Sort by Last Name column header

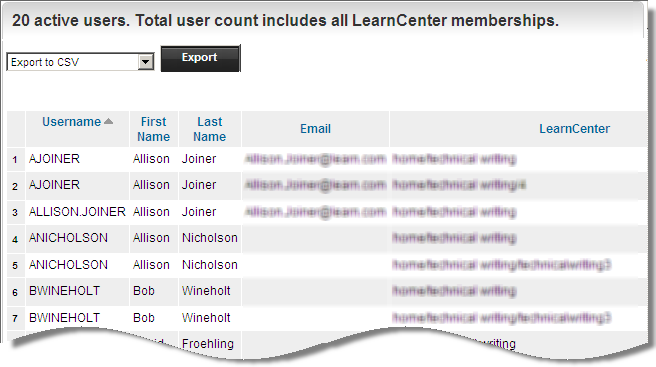coord(210,129)
